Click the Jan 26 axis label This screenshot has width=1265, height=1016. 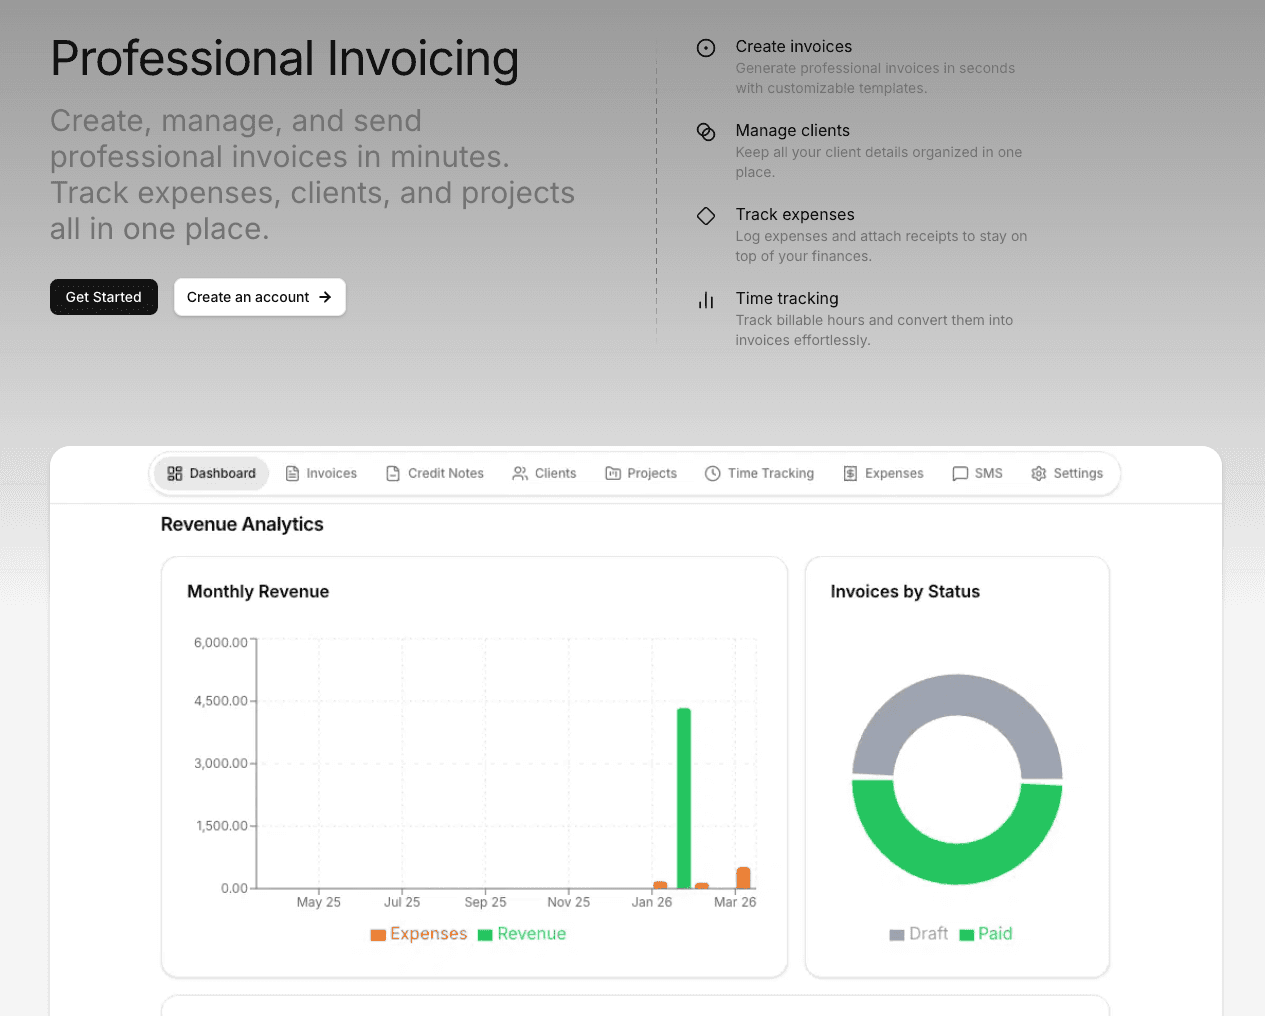(x=652, y=902)
